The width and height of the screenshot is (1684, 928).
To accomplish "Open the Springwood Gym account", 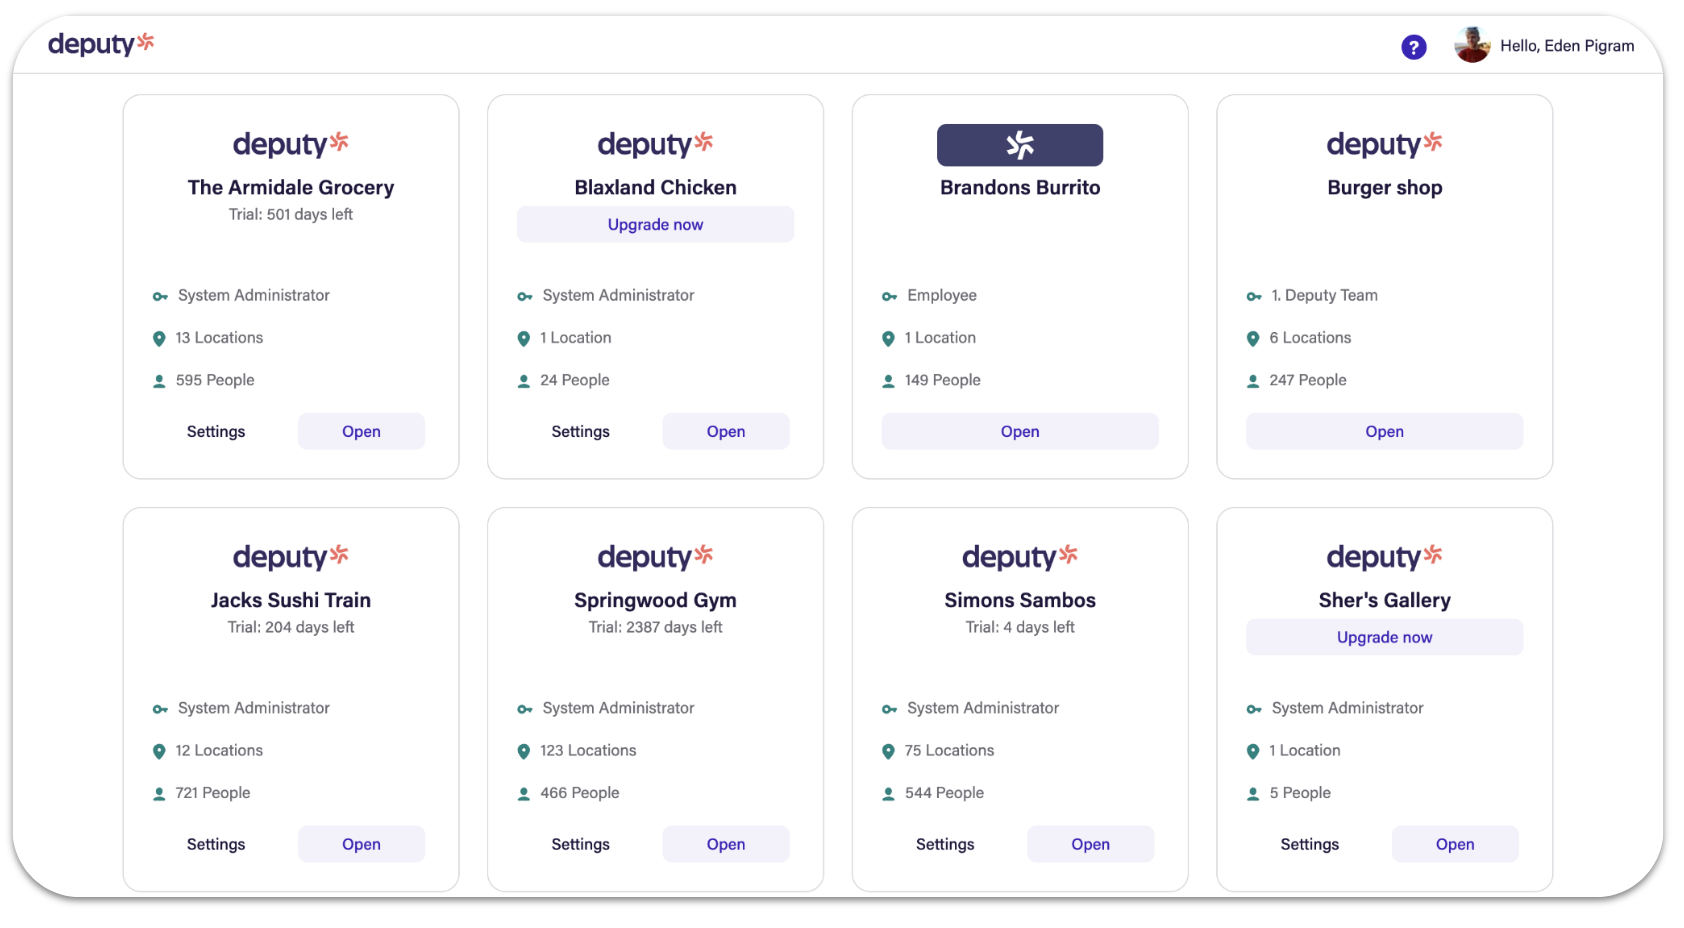I will click(x=726, y=844).
